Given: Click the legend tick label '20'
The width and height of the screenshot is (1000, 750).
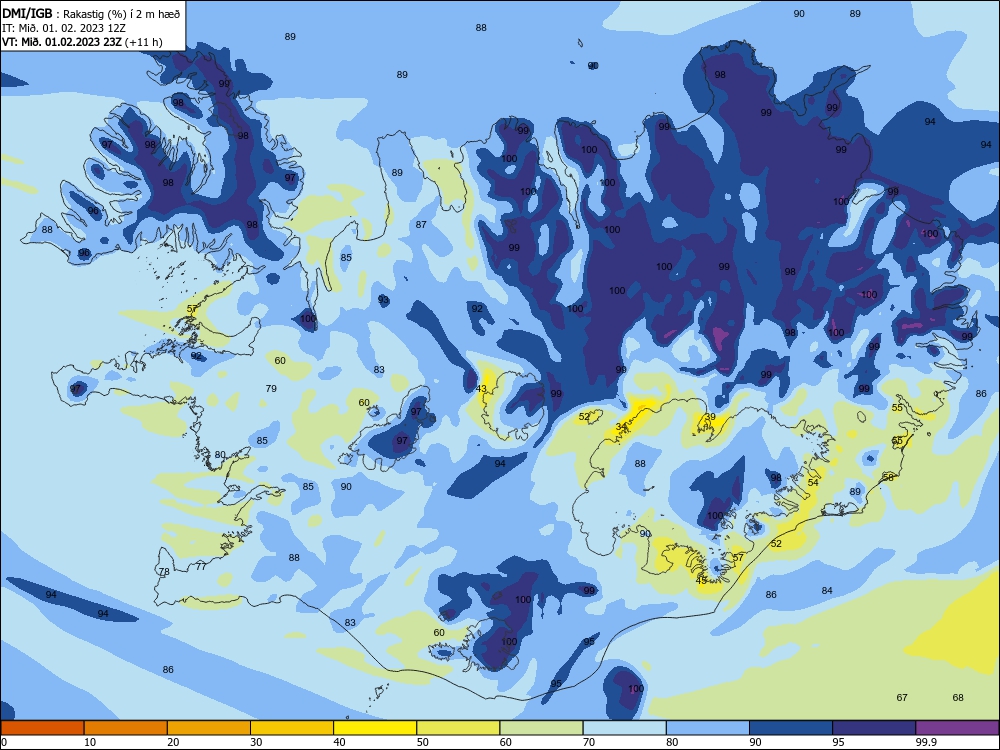Looking at the screenshot, I should tap(173, 742).
